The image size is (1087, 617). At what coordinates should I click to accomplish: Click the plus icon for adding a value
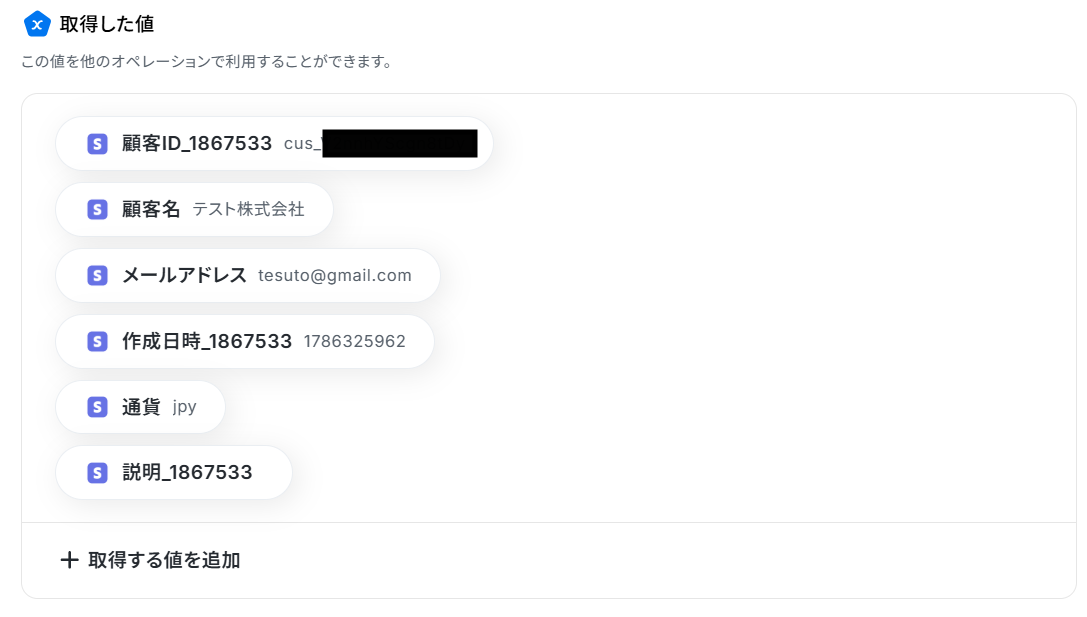pos(69,559)
